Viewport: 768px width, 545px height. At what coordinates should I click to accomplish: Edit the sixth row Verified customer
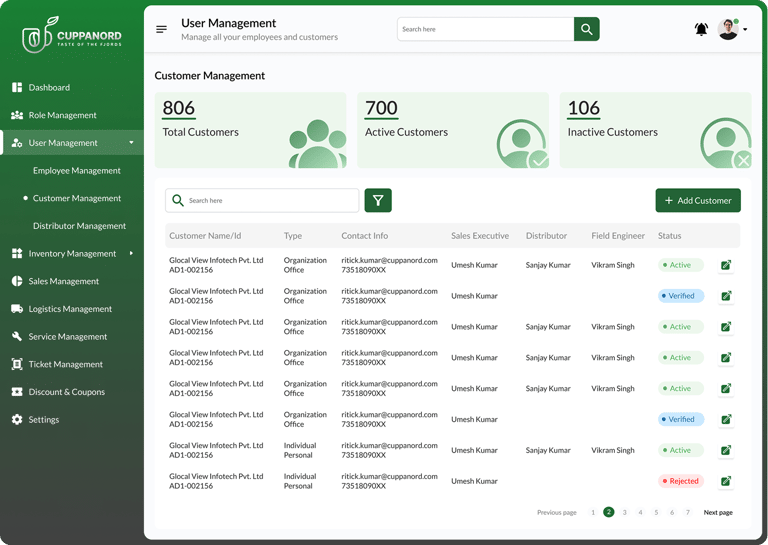726,419
